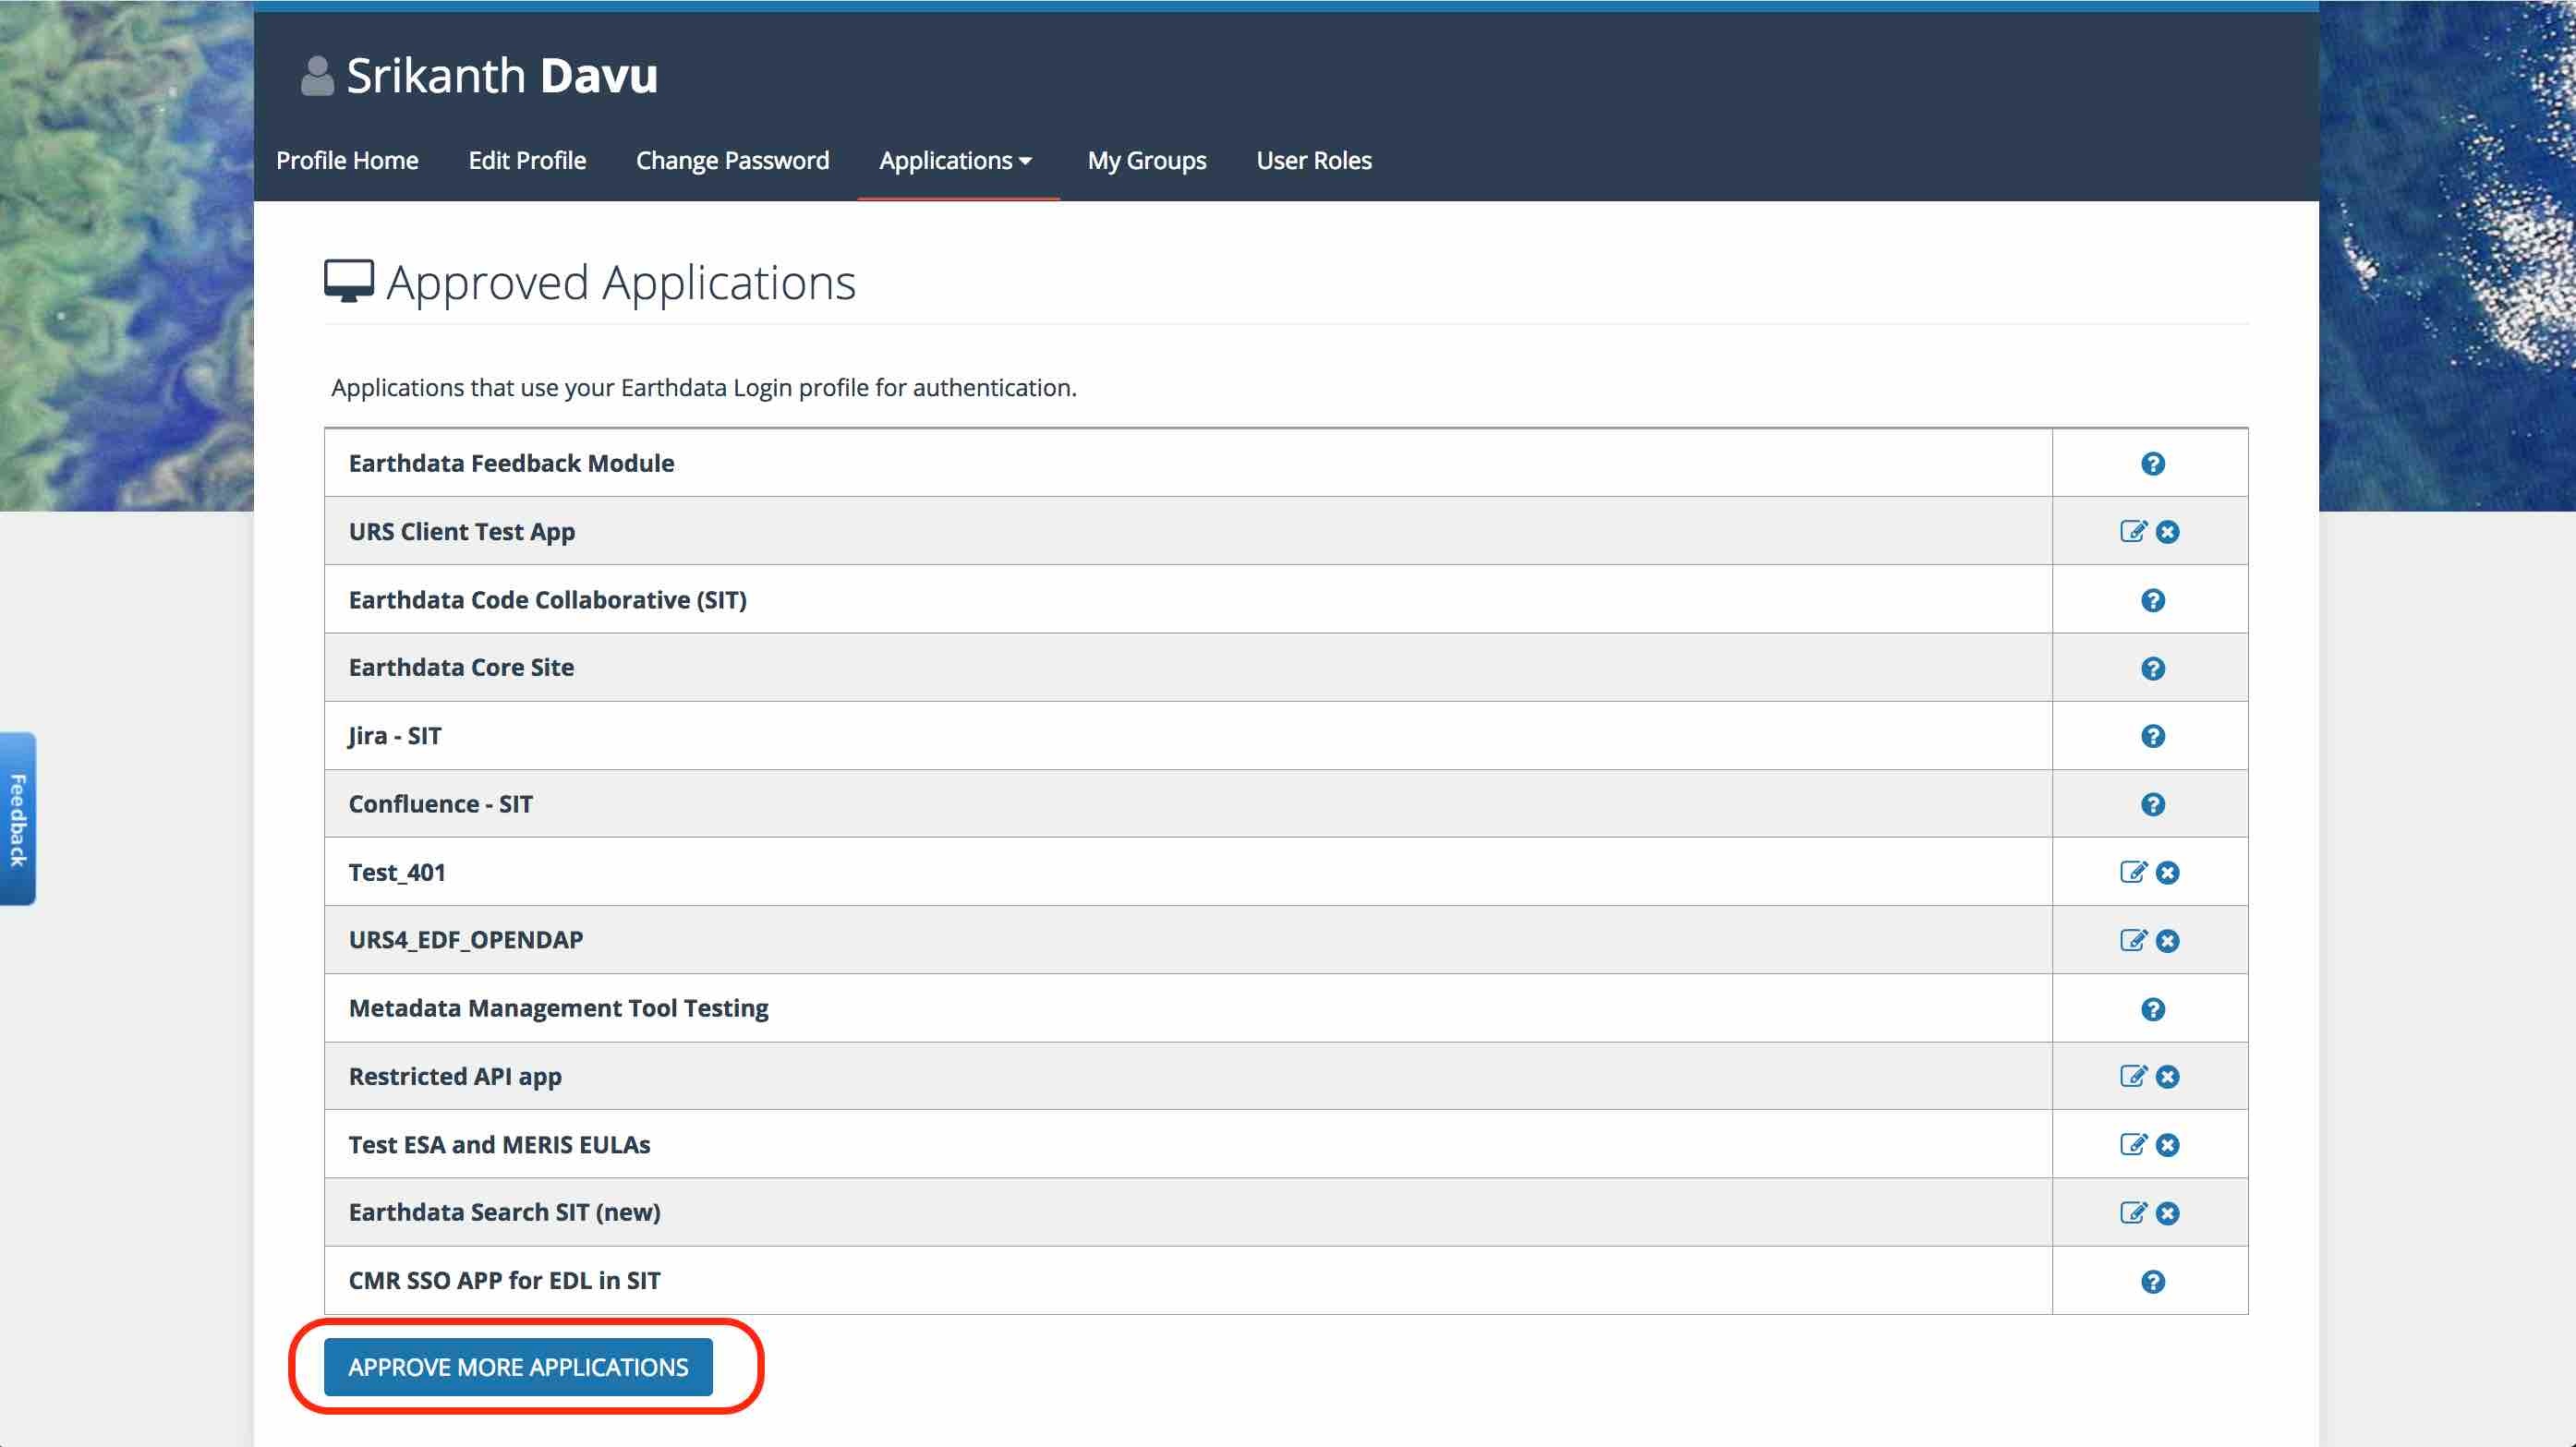Image resolution: width=2576 pixels, height=1447 pixels.
Task: Click Approve More Applications button
Action: point(518,1367)
